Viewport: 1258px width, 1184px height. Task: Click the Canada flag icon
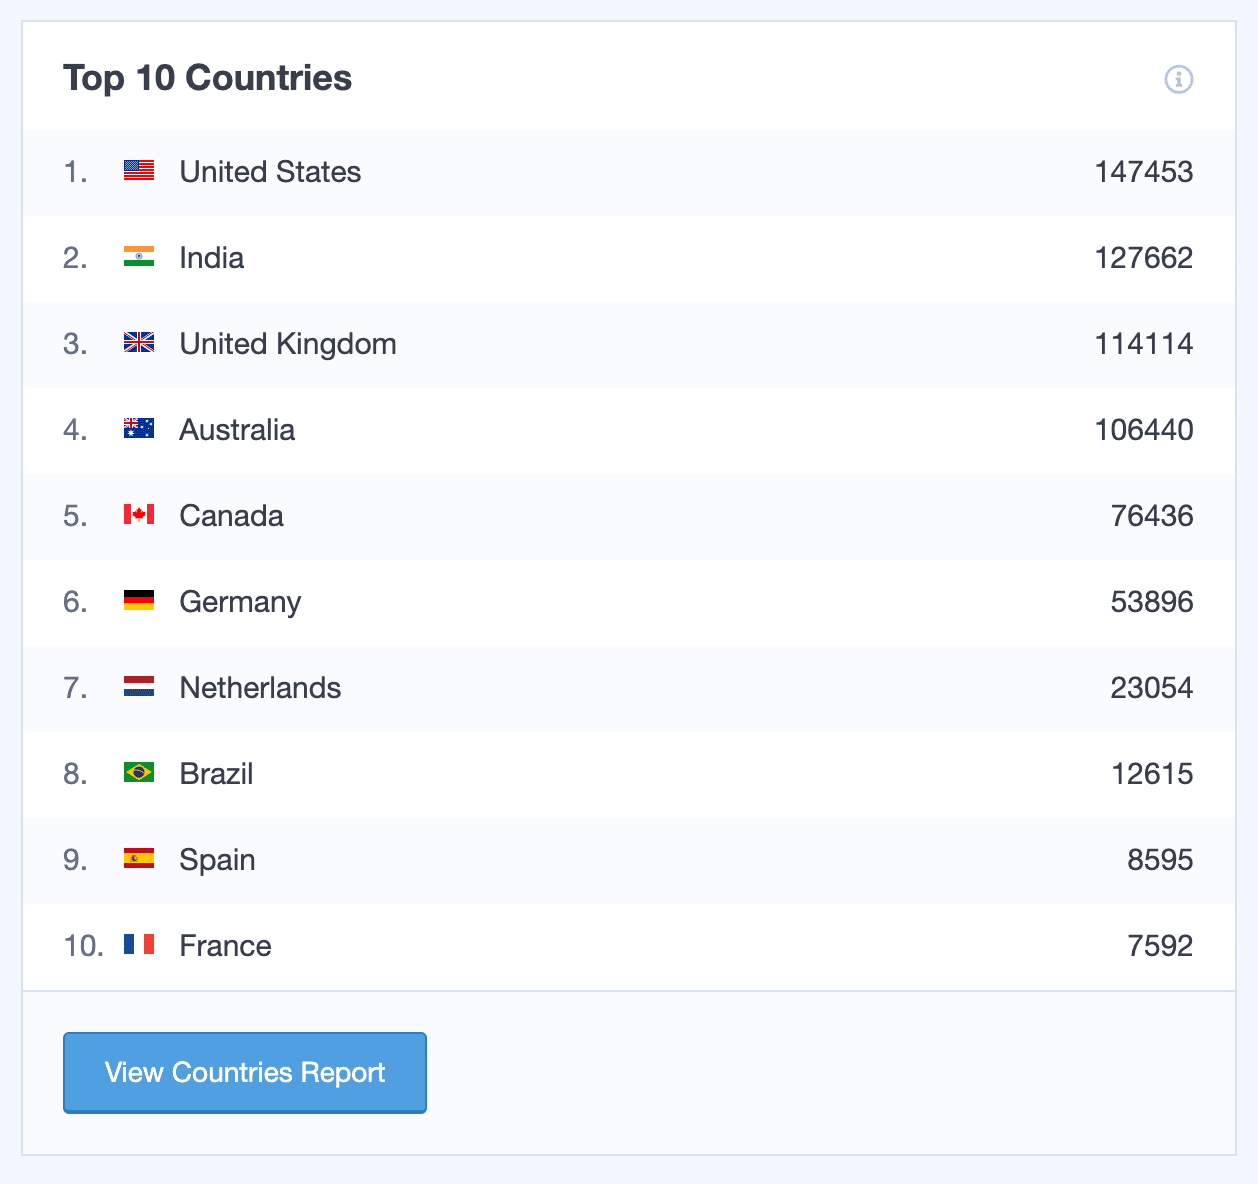tap(139, 515)
